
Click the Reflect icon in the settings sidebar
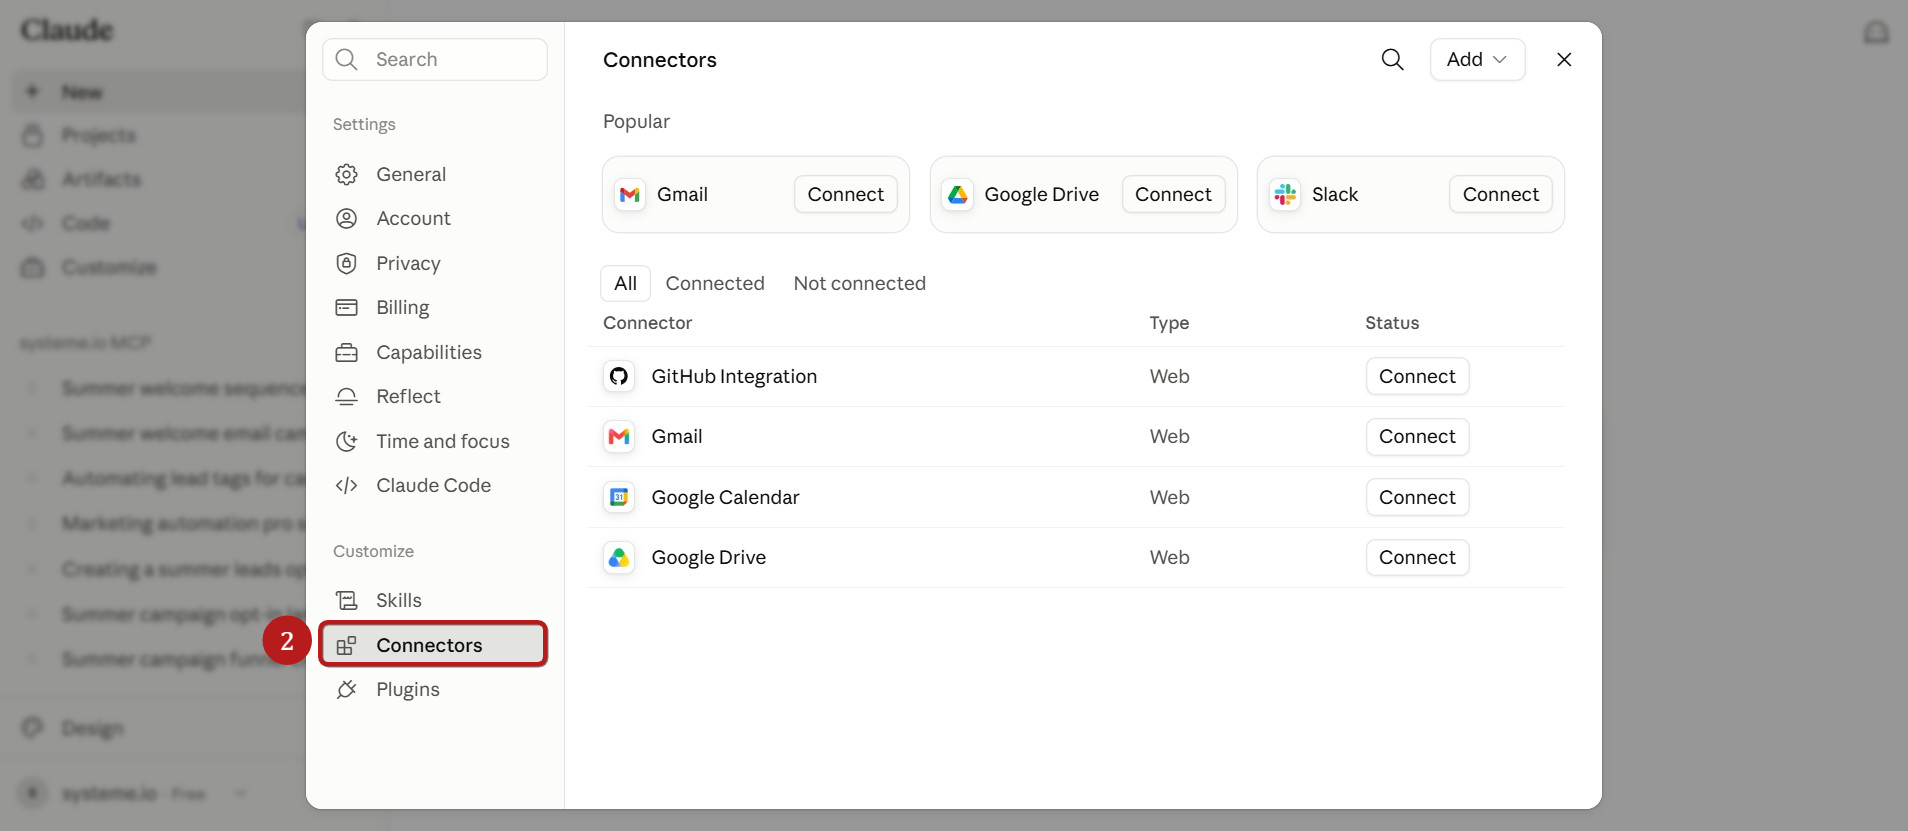tap(347, 397)
